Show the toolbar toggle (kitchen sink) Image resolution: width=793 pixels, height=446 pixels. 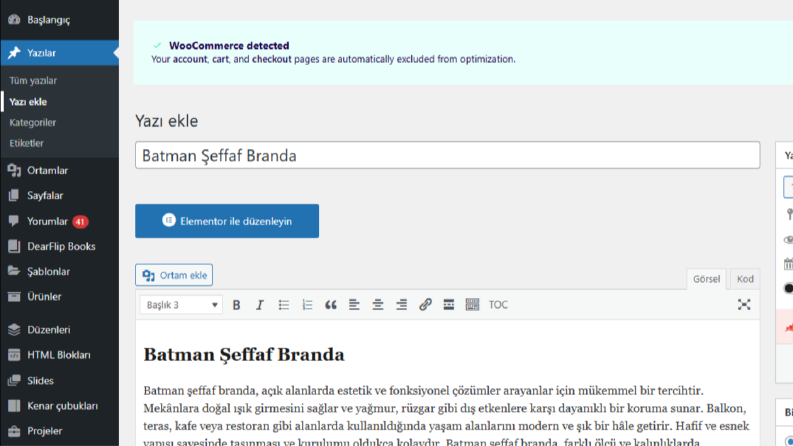tap(472, 305)
